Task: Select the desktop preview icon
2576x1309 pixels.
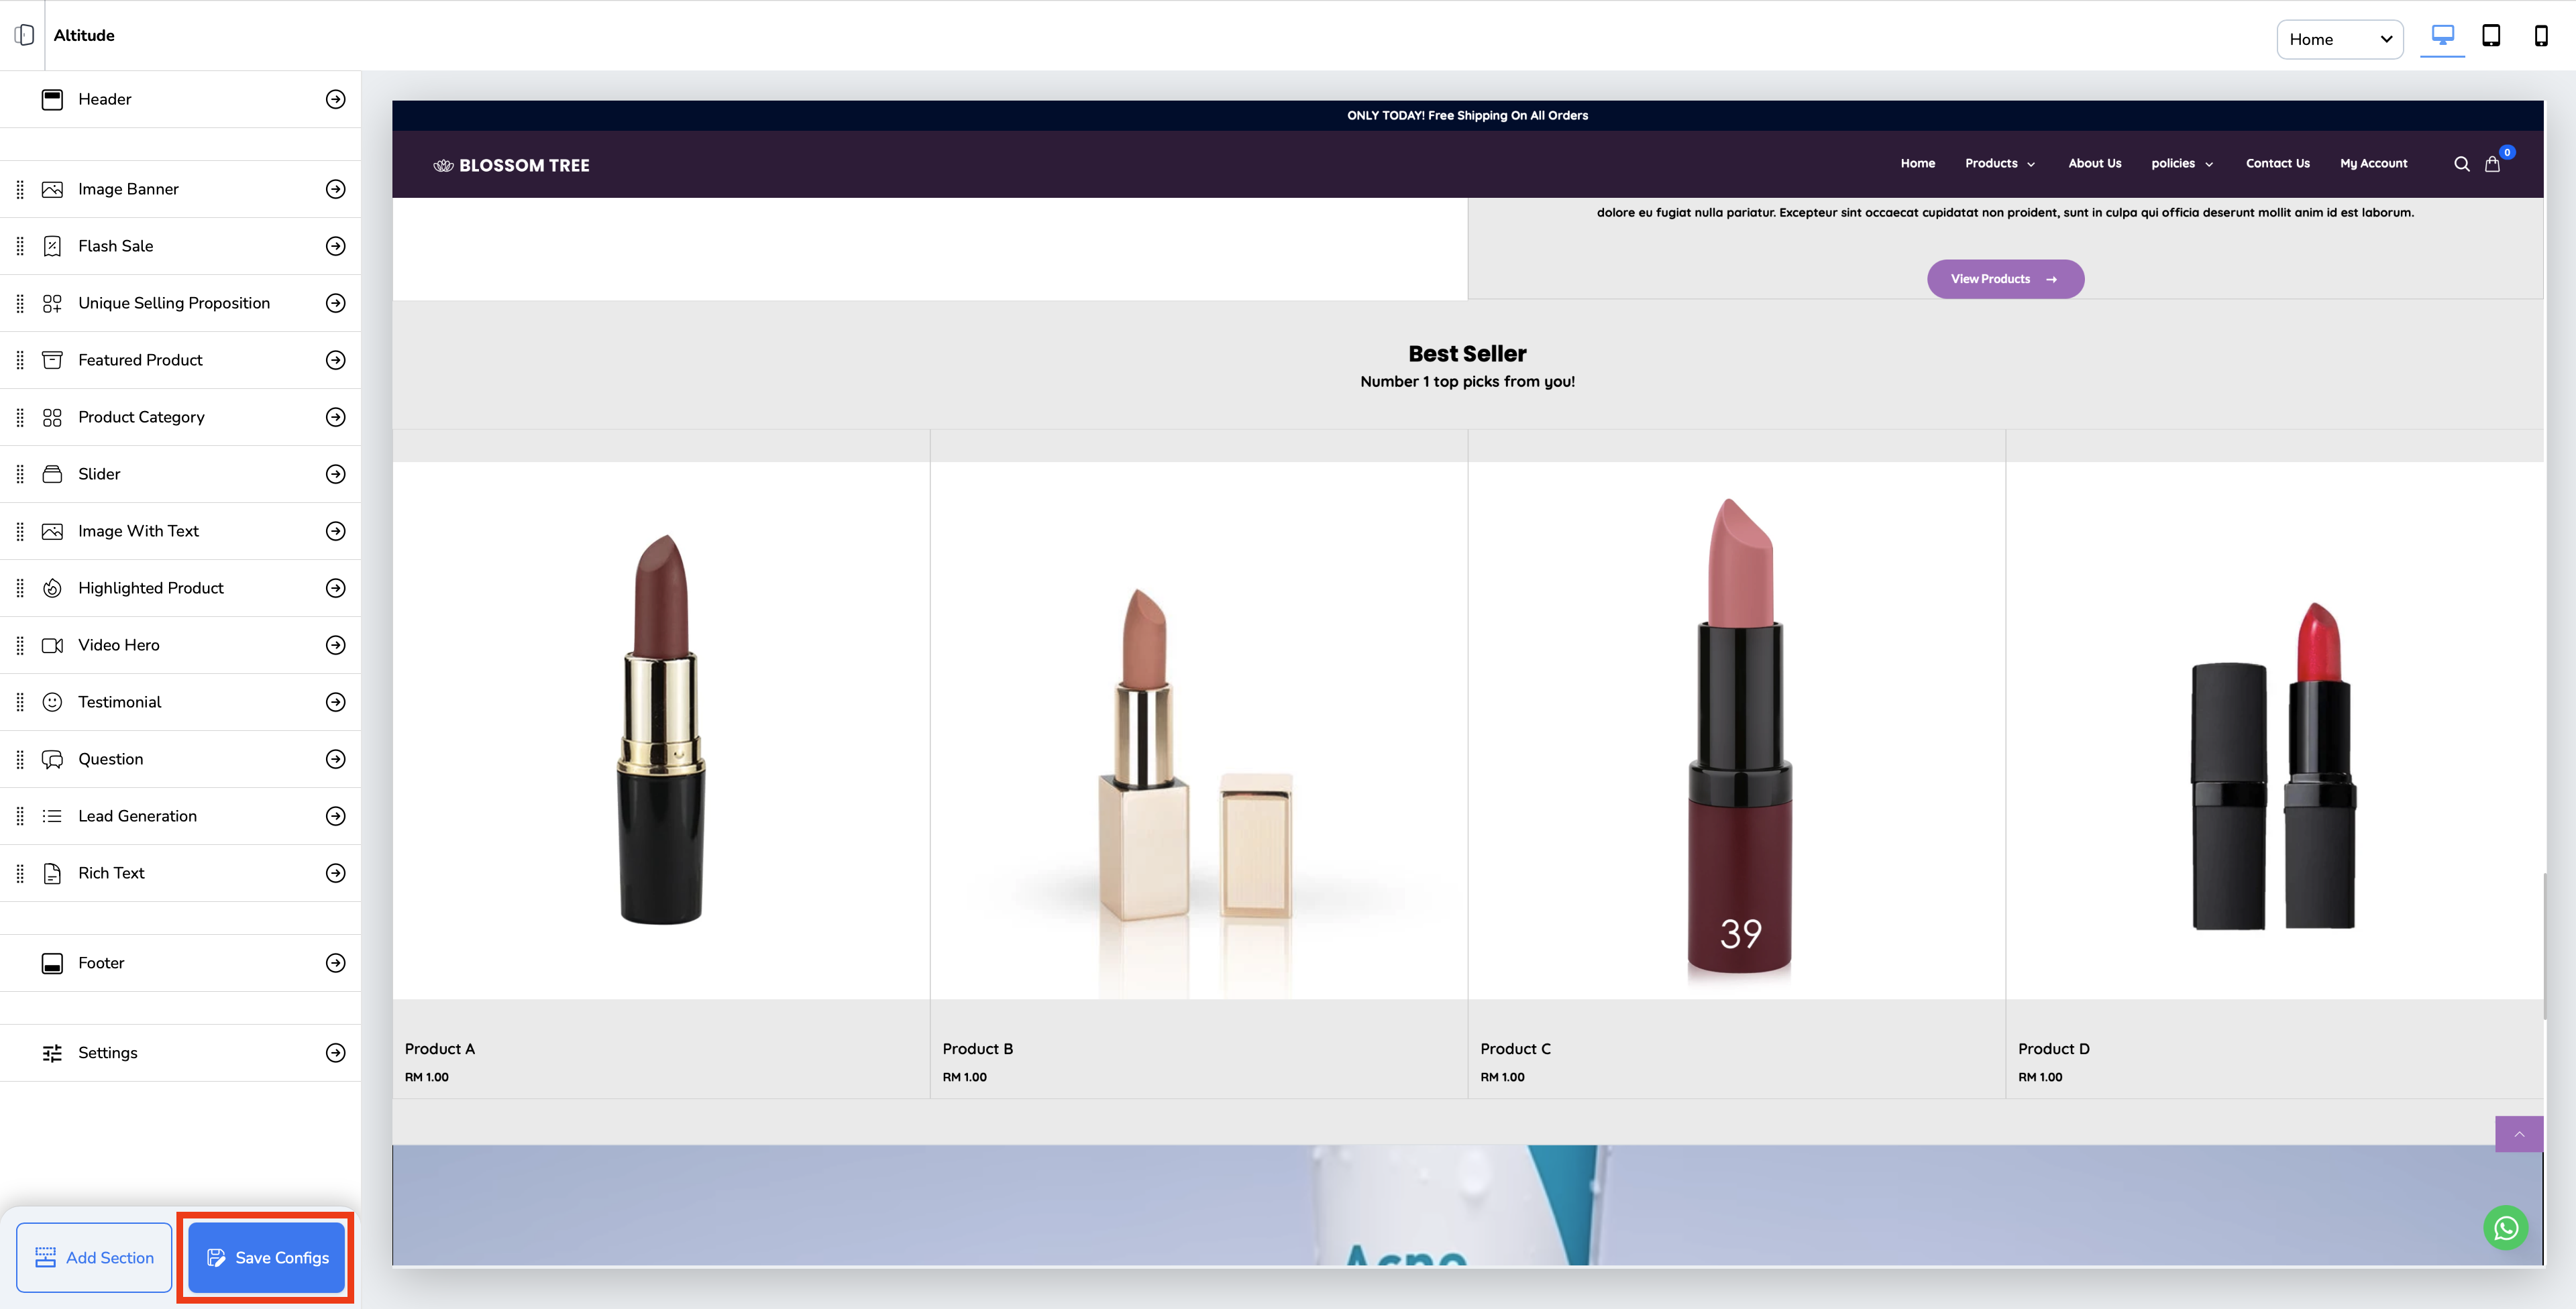Action: [x=2442, y=36]
